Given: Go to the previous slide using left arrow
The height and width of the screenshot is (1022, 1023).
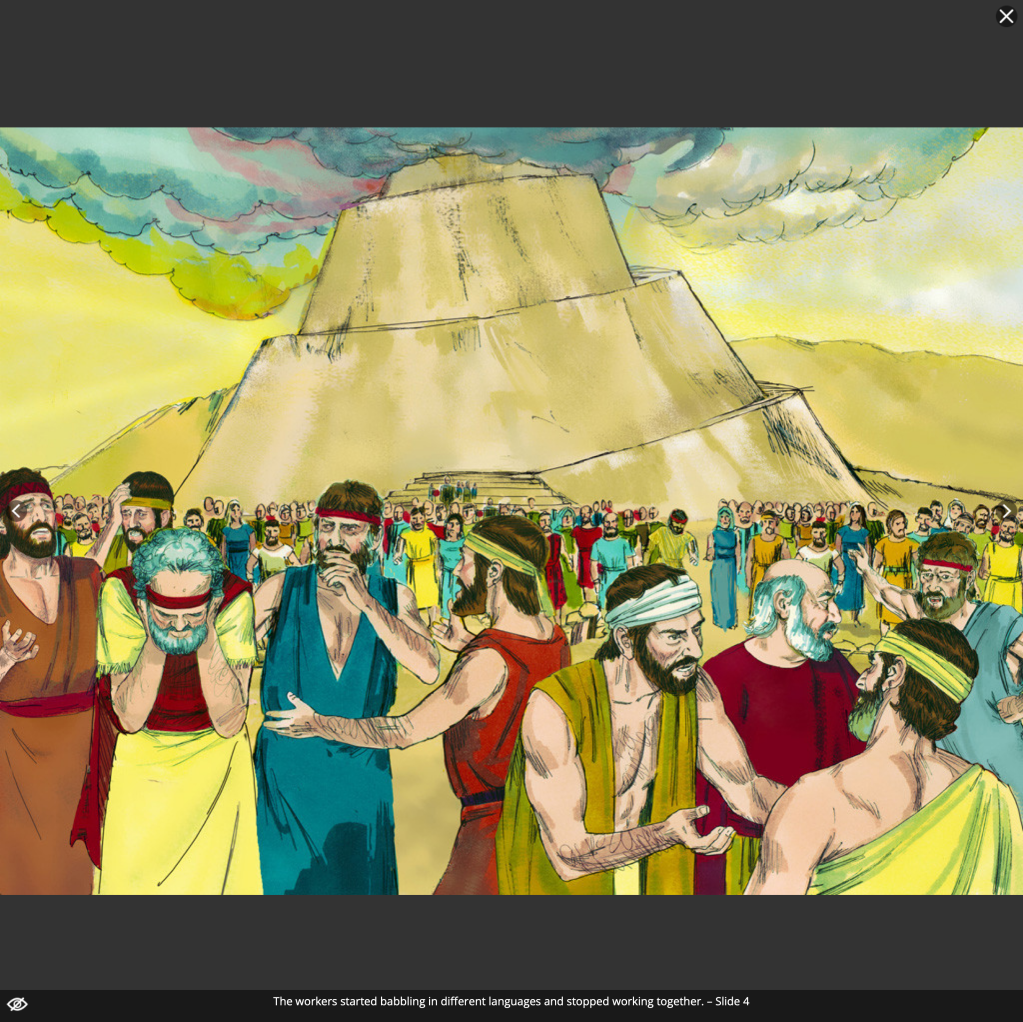Looking at the screenshot, I should pyautogui.click(x=16, y=511).
